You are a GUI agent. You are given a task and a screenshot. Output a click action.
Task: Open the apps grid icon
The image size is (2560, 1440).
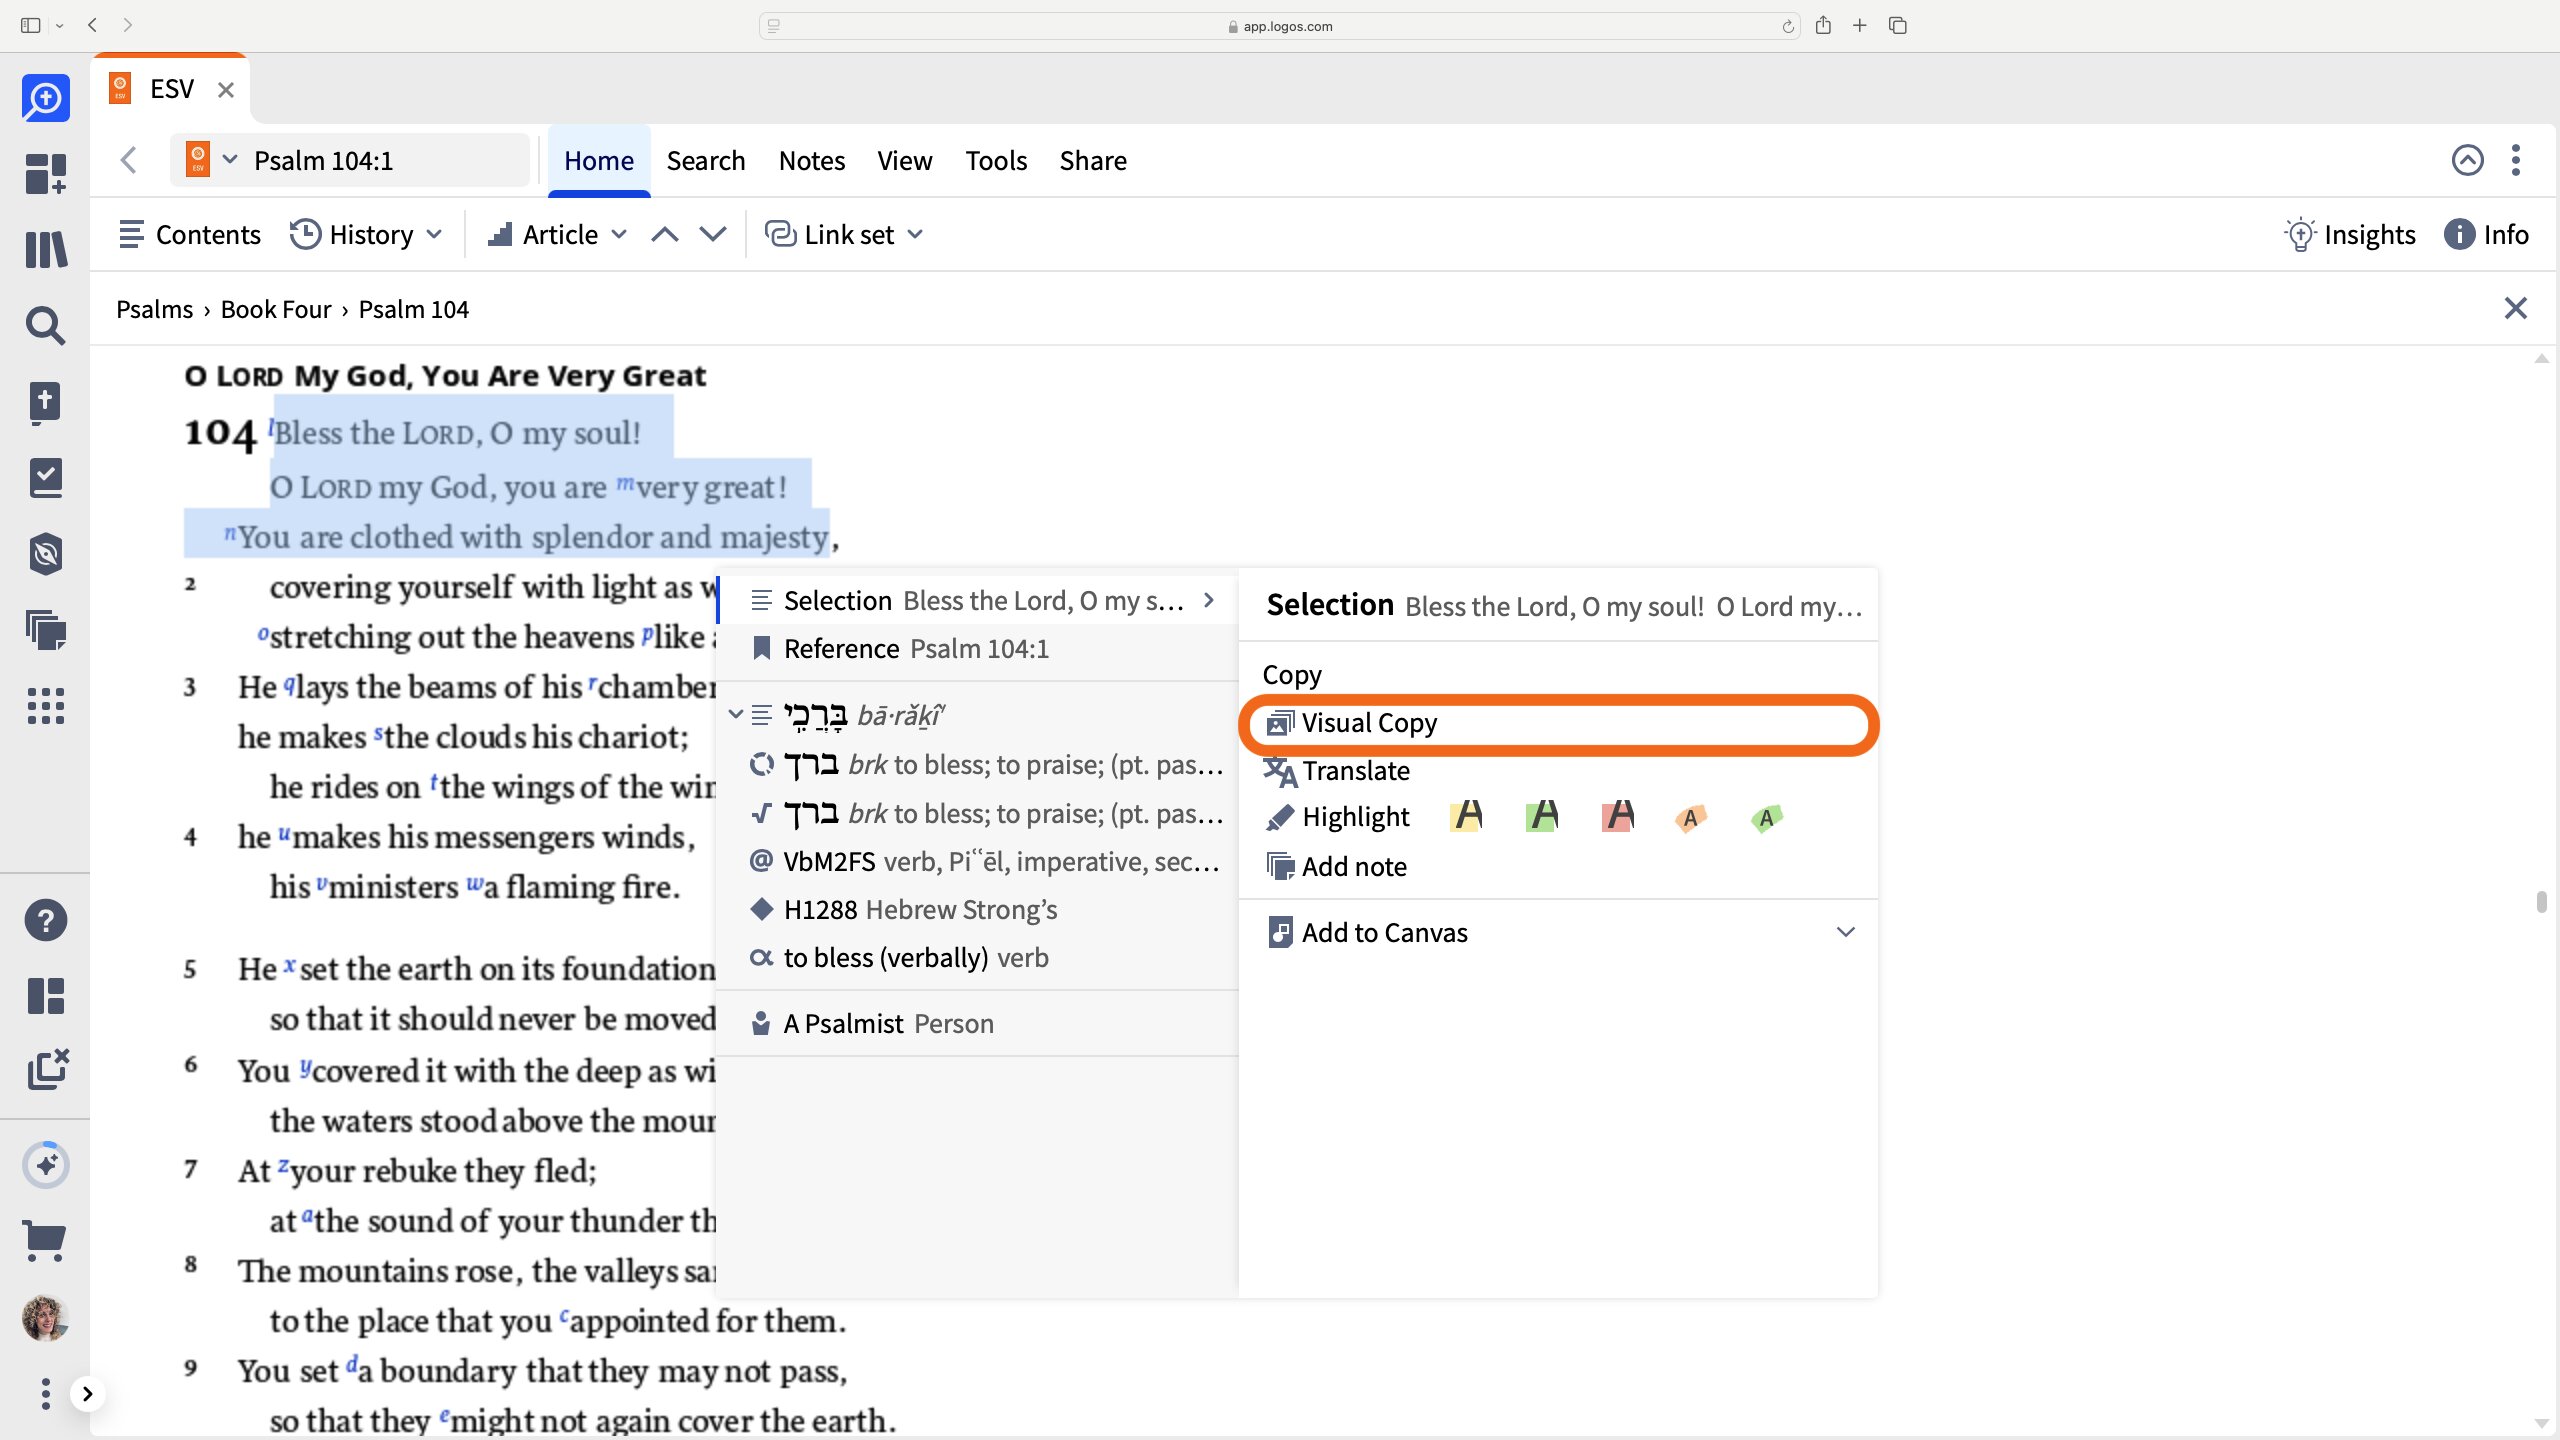(46, 706)
